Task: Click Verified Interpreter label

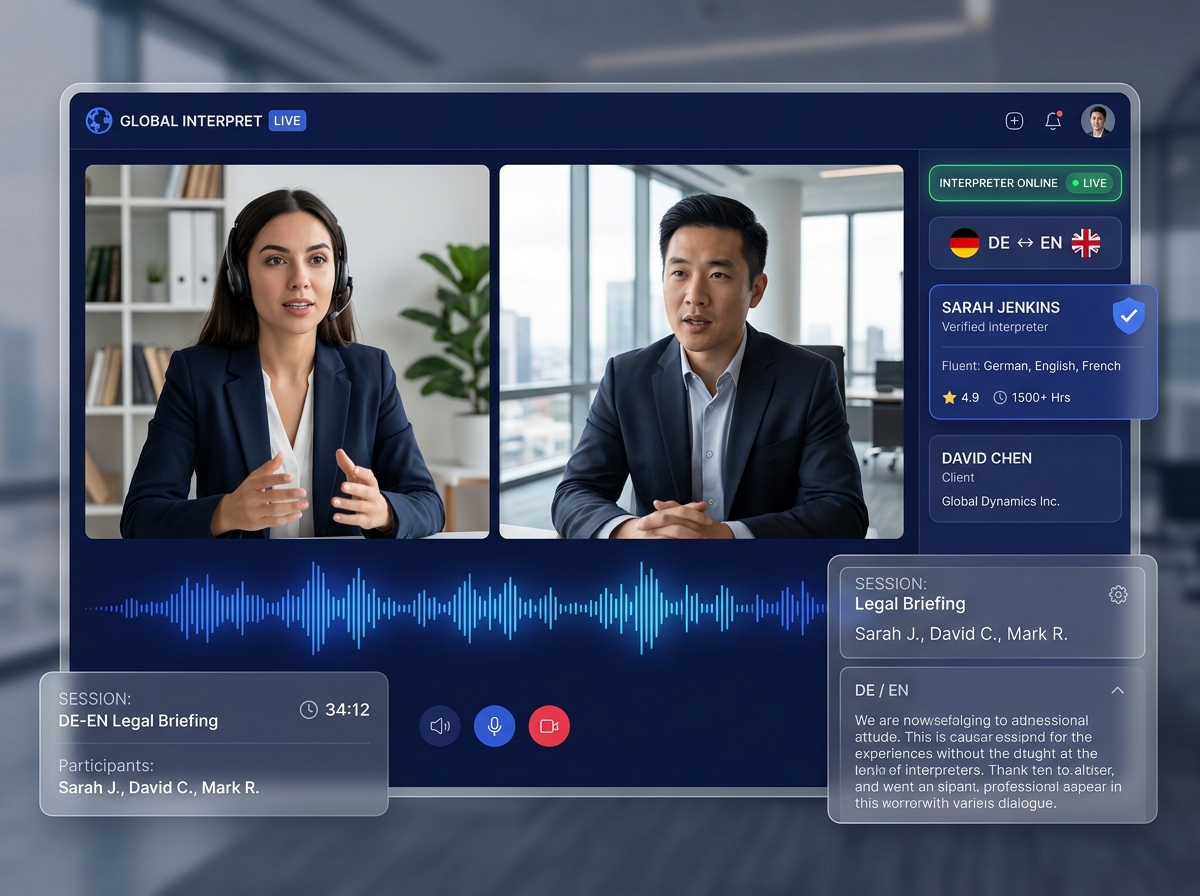Action: pos(995,327)
